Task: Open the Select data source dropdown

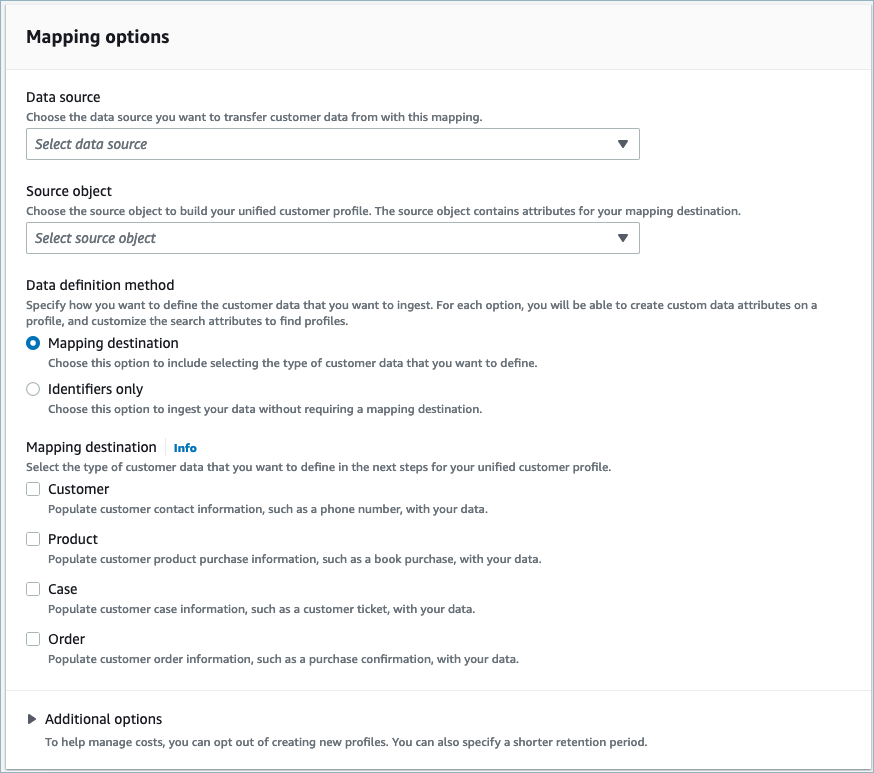Action: [x=330, y=144]
